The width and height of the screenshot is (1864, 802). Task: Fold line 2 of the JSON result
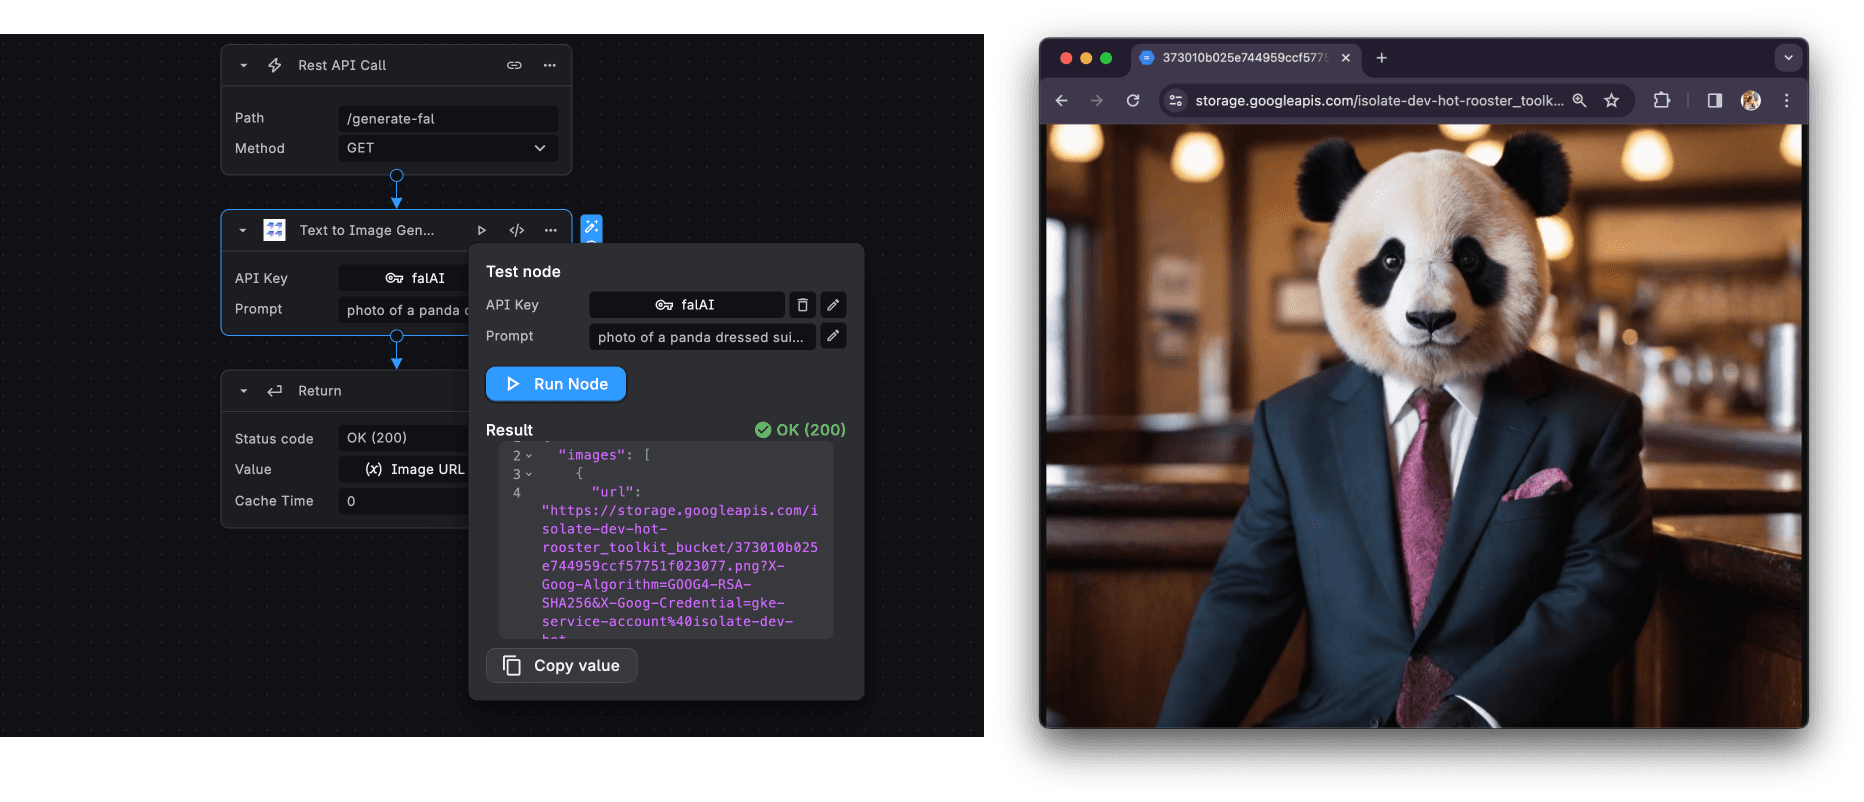(x=529, y=456)
